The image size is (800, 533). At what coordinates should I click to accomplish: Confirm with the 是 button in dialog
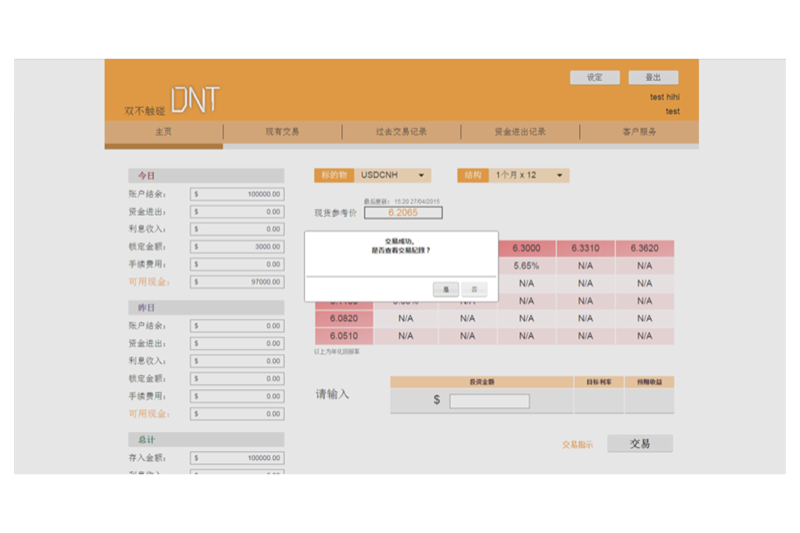(x=445, y=290)
